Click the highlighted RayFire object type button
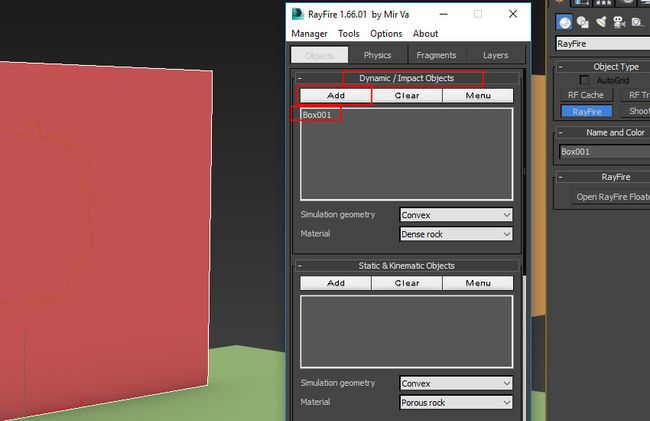650x421 pixels. point(587,111)
